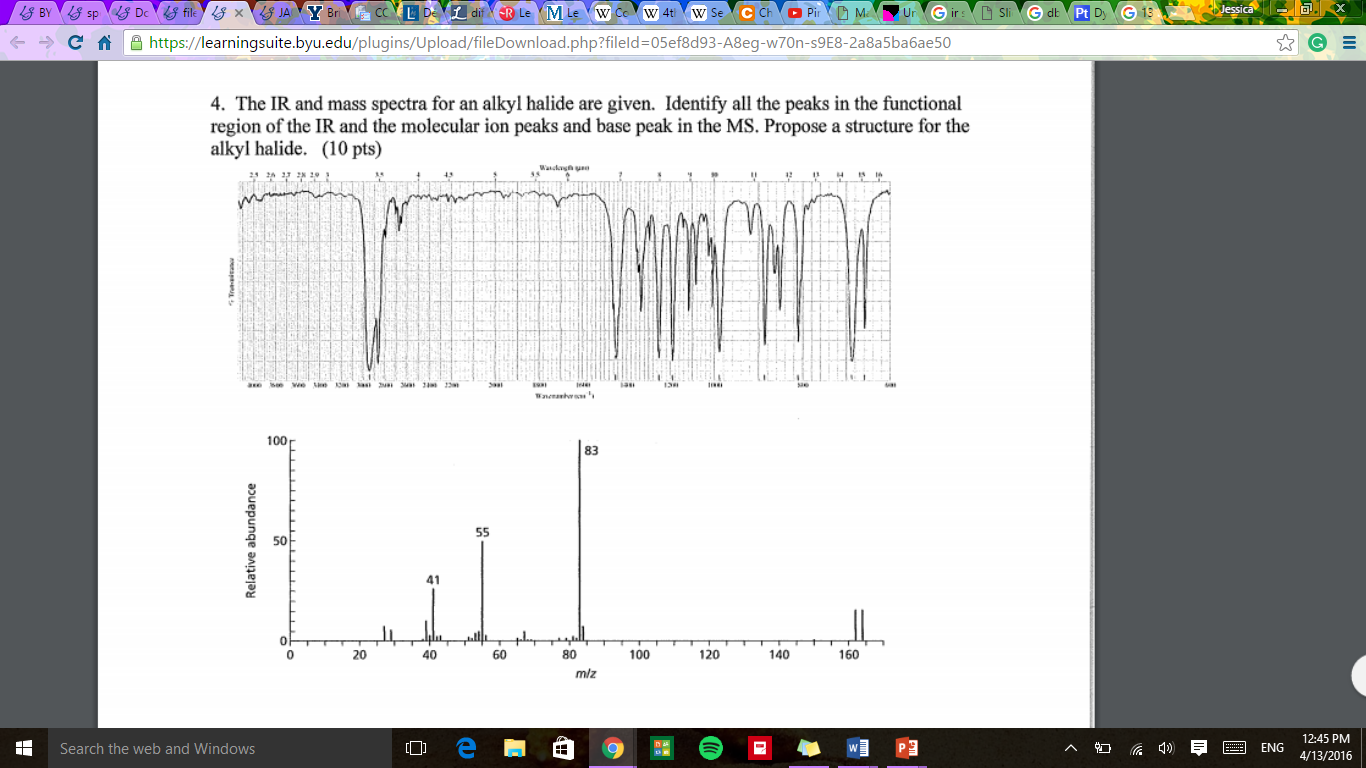Launch Microsoft Edge from the taskbar
The width and height of the screenshot is (1366, 768).
coord(466,748)
